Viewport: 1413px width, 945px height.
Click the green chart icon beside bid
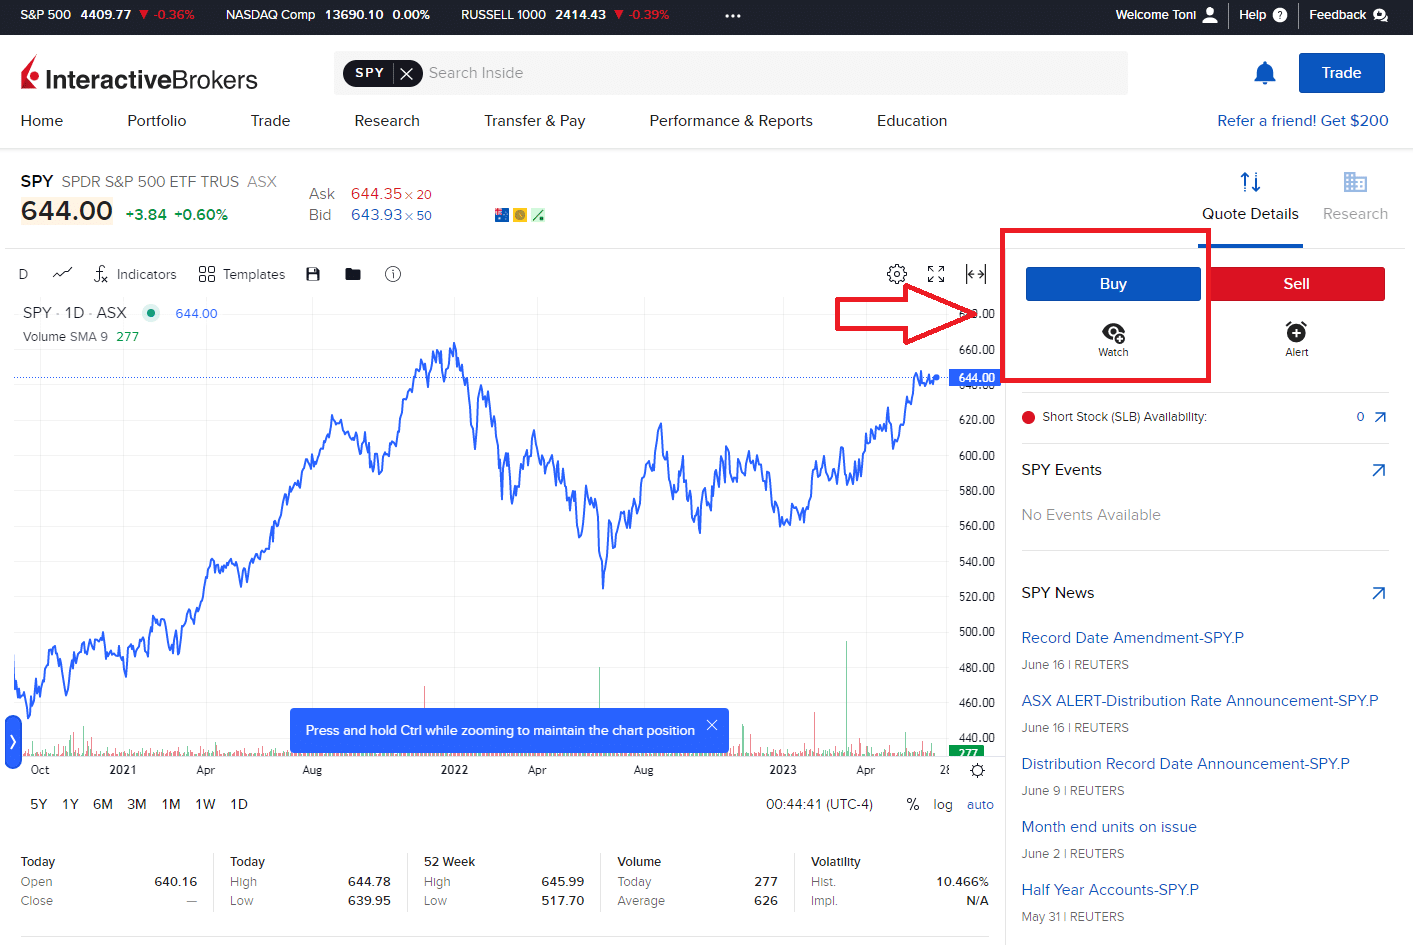(538, 215)
